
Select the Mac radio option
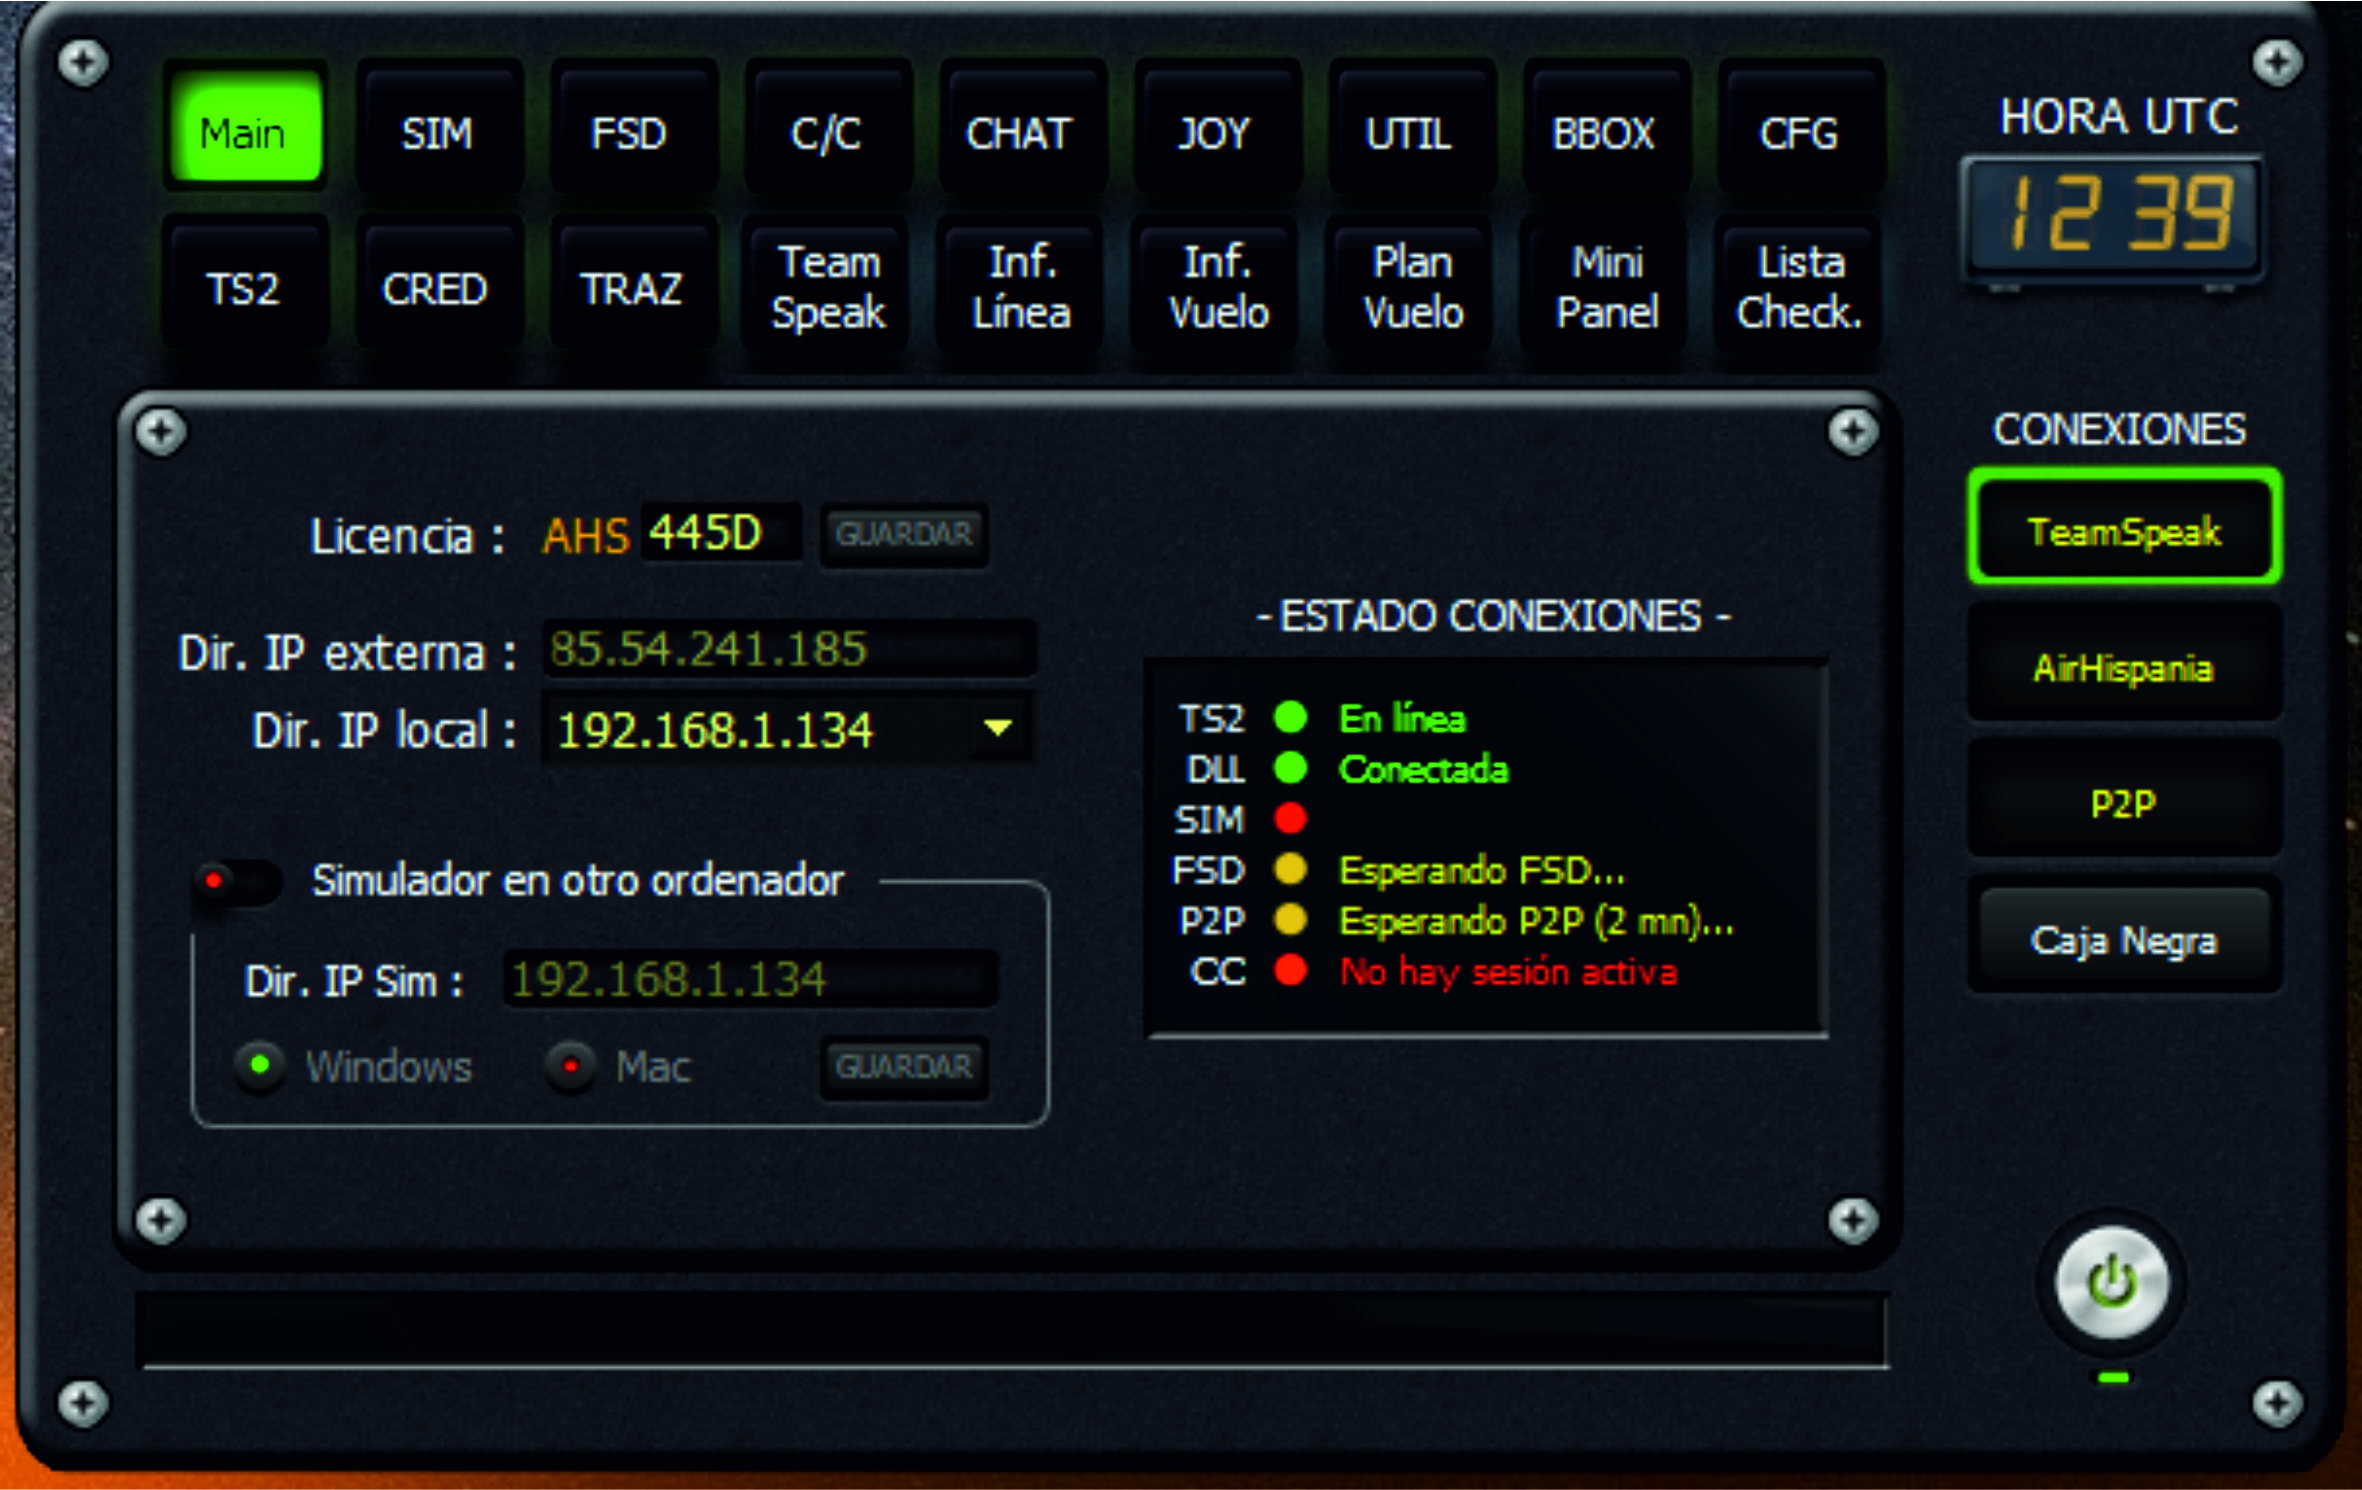click(570, 1066)
